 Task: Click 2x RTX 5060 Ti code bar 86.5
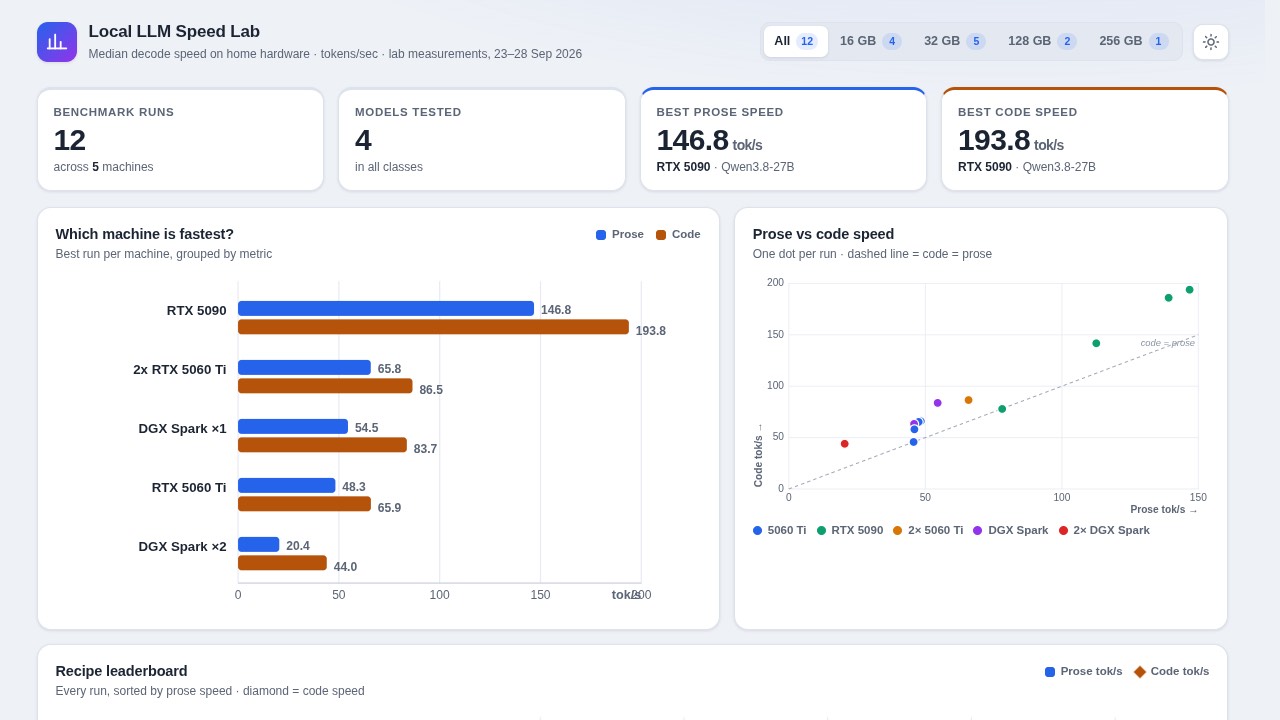pyautogui.click(x=325, y=386)
